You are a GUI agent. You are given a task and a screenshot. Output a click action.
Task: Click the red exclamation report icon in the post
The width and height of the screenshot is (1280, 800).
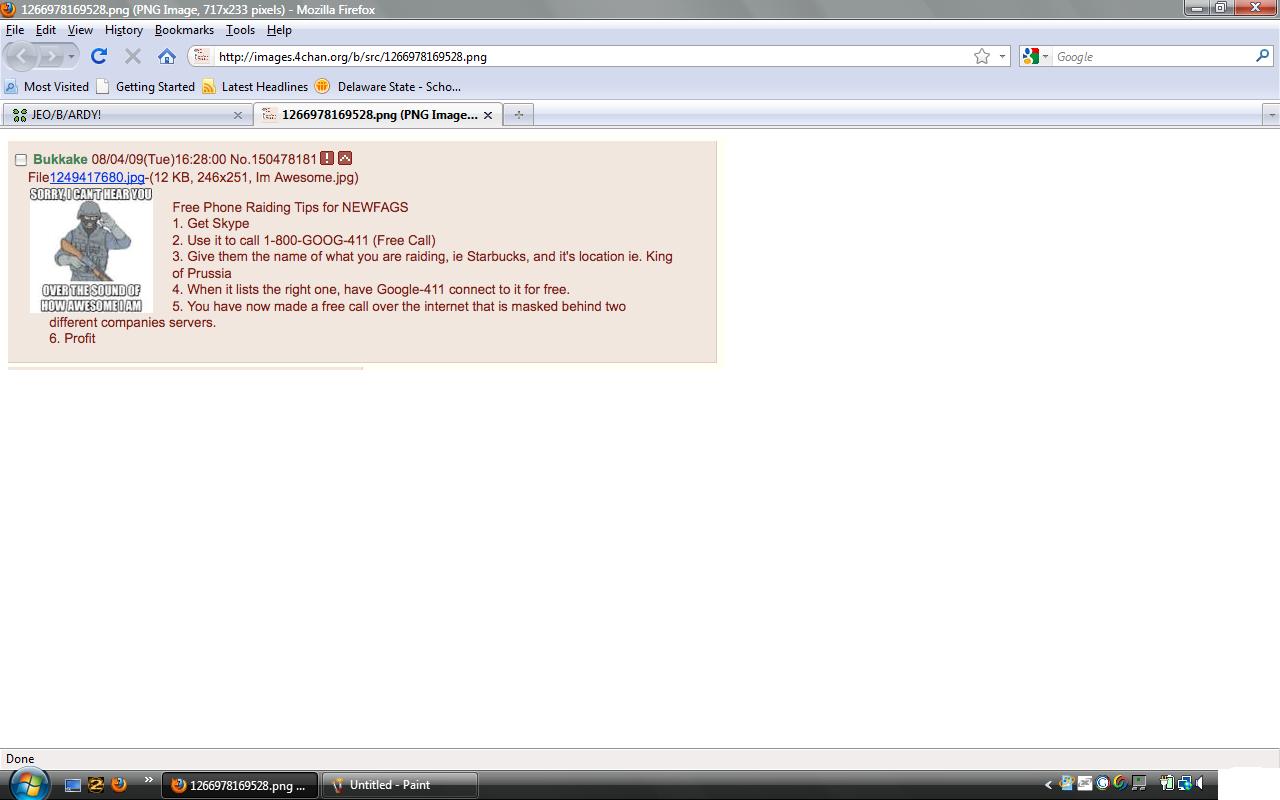click(x=327, y=159)
